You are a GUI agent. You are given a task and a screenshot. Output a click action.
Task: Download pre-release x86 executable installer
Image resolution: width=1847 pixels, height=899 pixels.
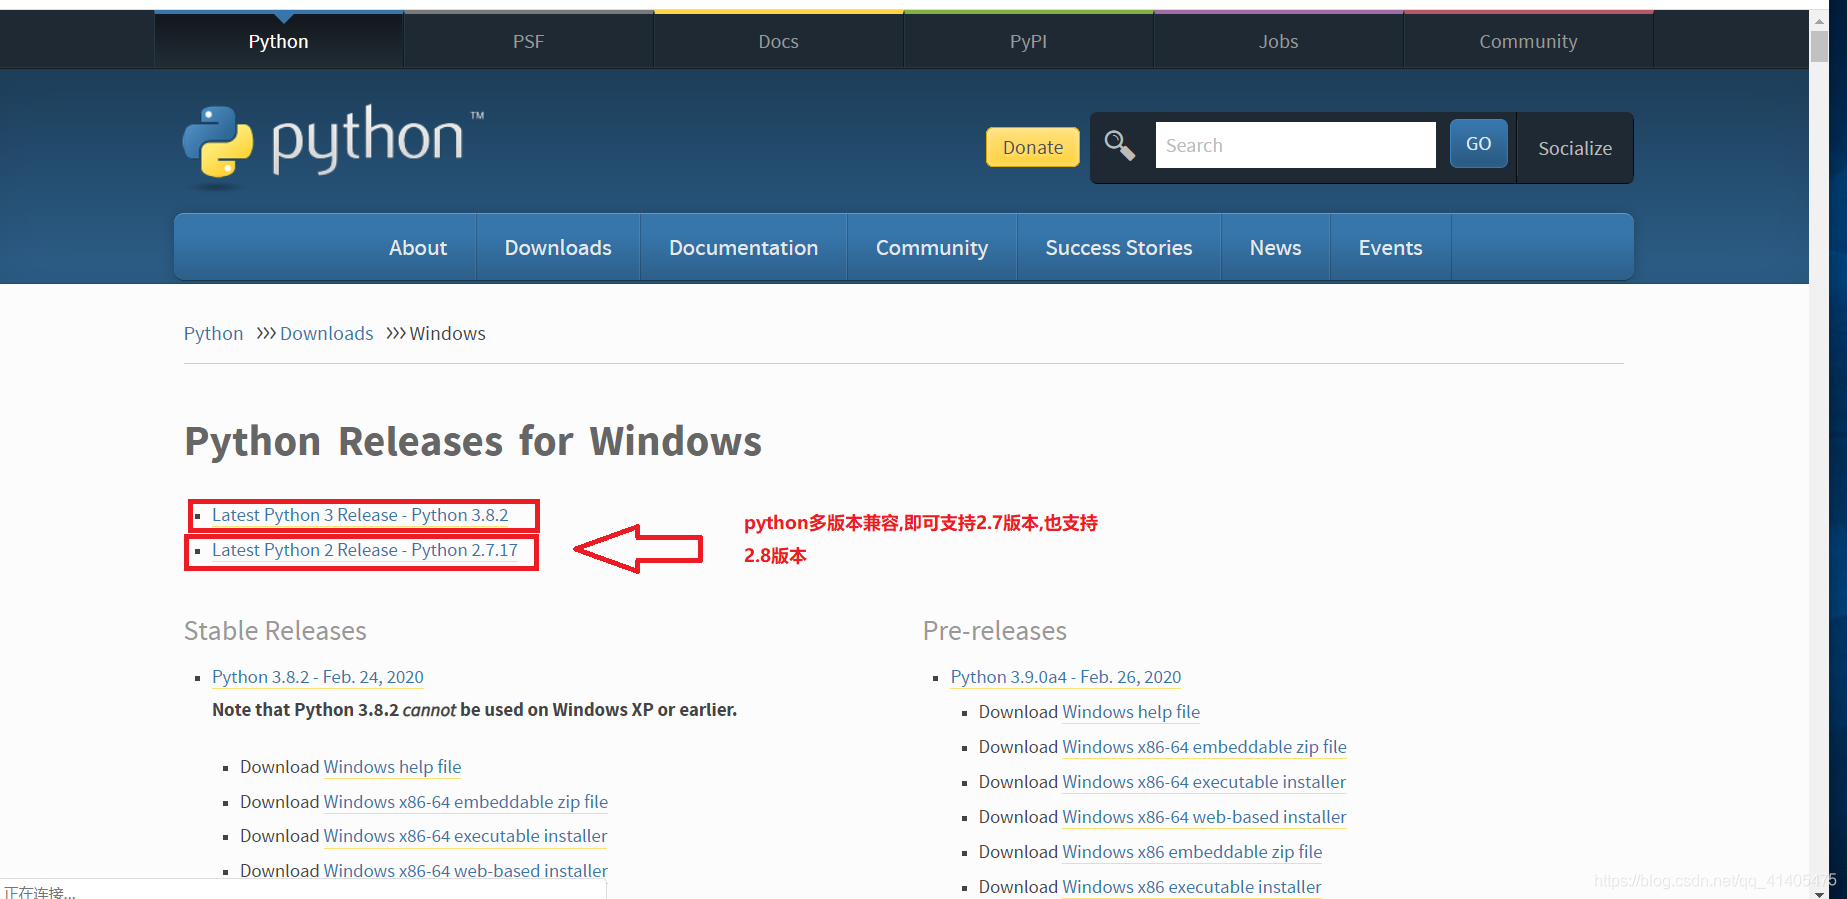[1192, 887]
